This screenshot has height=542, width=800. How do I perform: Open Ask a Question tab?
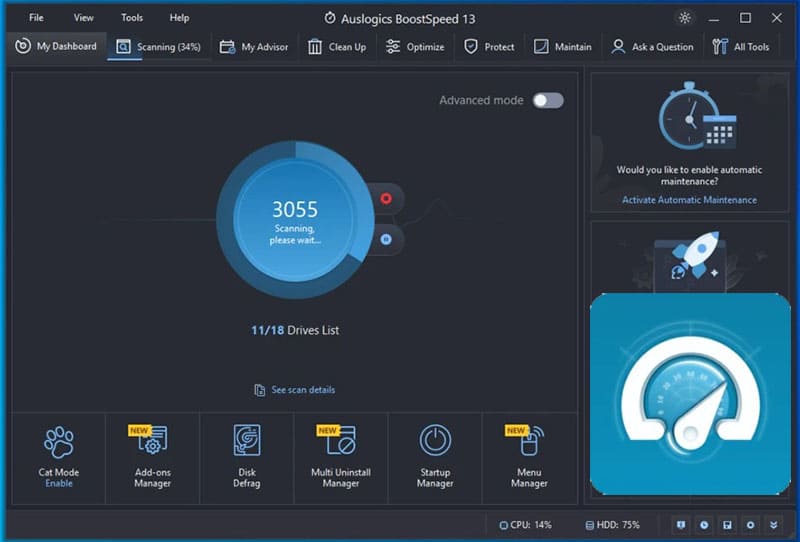(x=653, y=47)
